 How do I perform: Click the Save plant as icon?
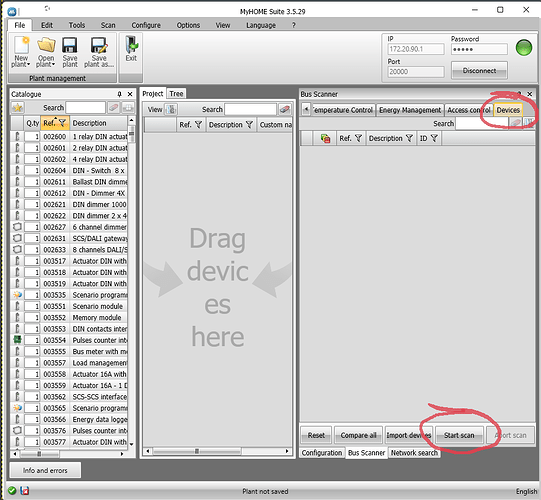pyautogui.click(x=99, y=45)
